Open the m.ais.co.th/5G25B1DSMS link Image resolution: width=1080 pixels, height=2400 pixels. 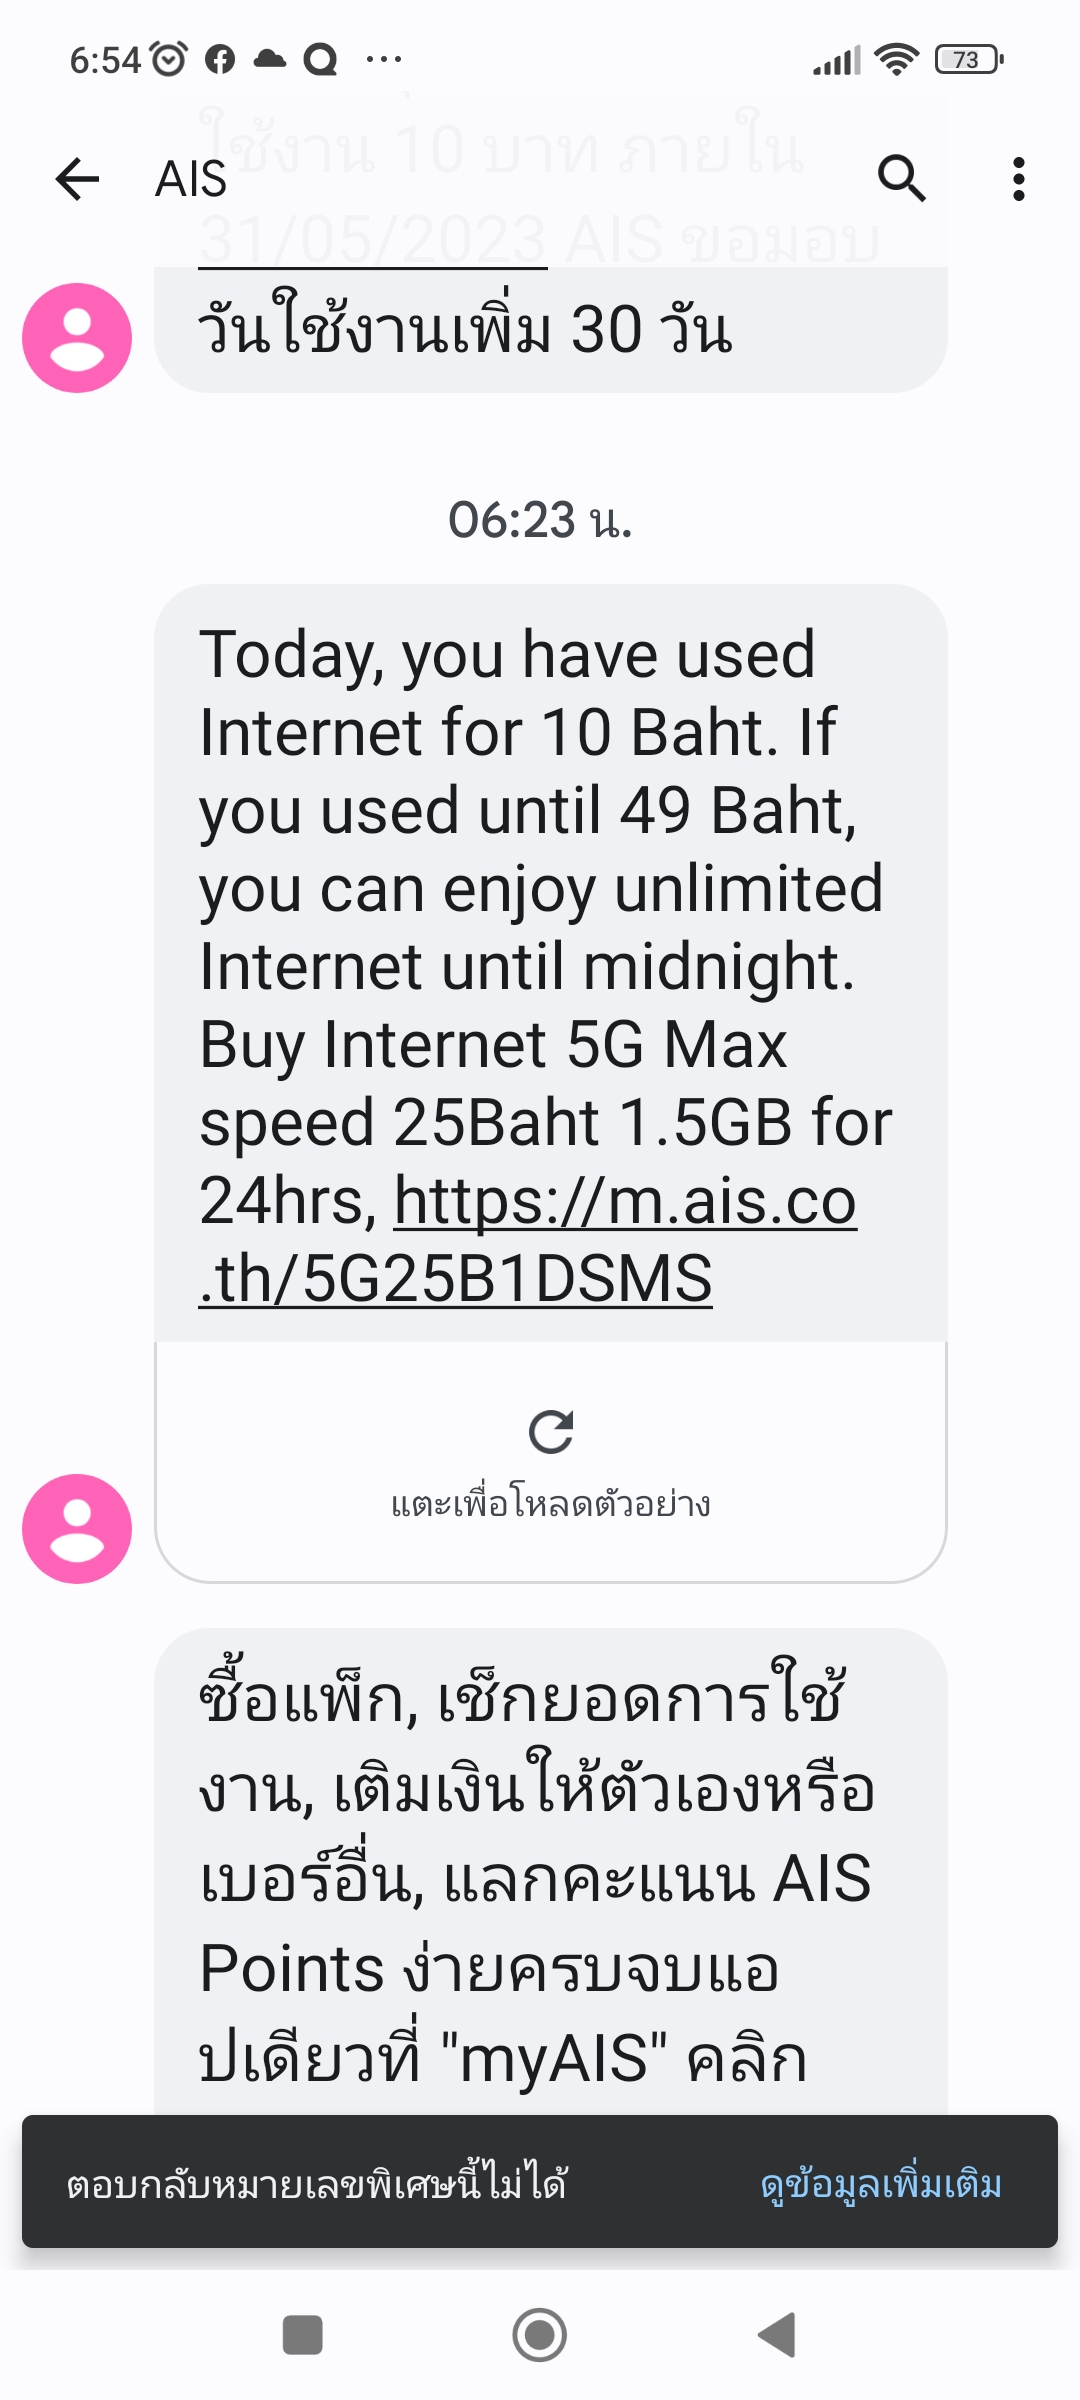pyautogui.click(x=527, y=1240)
